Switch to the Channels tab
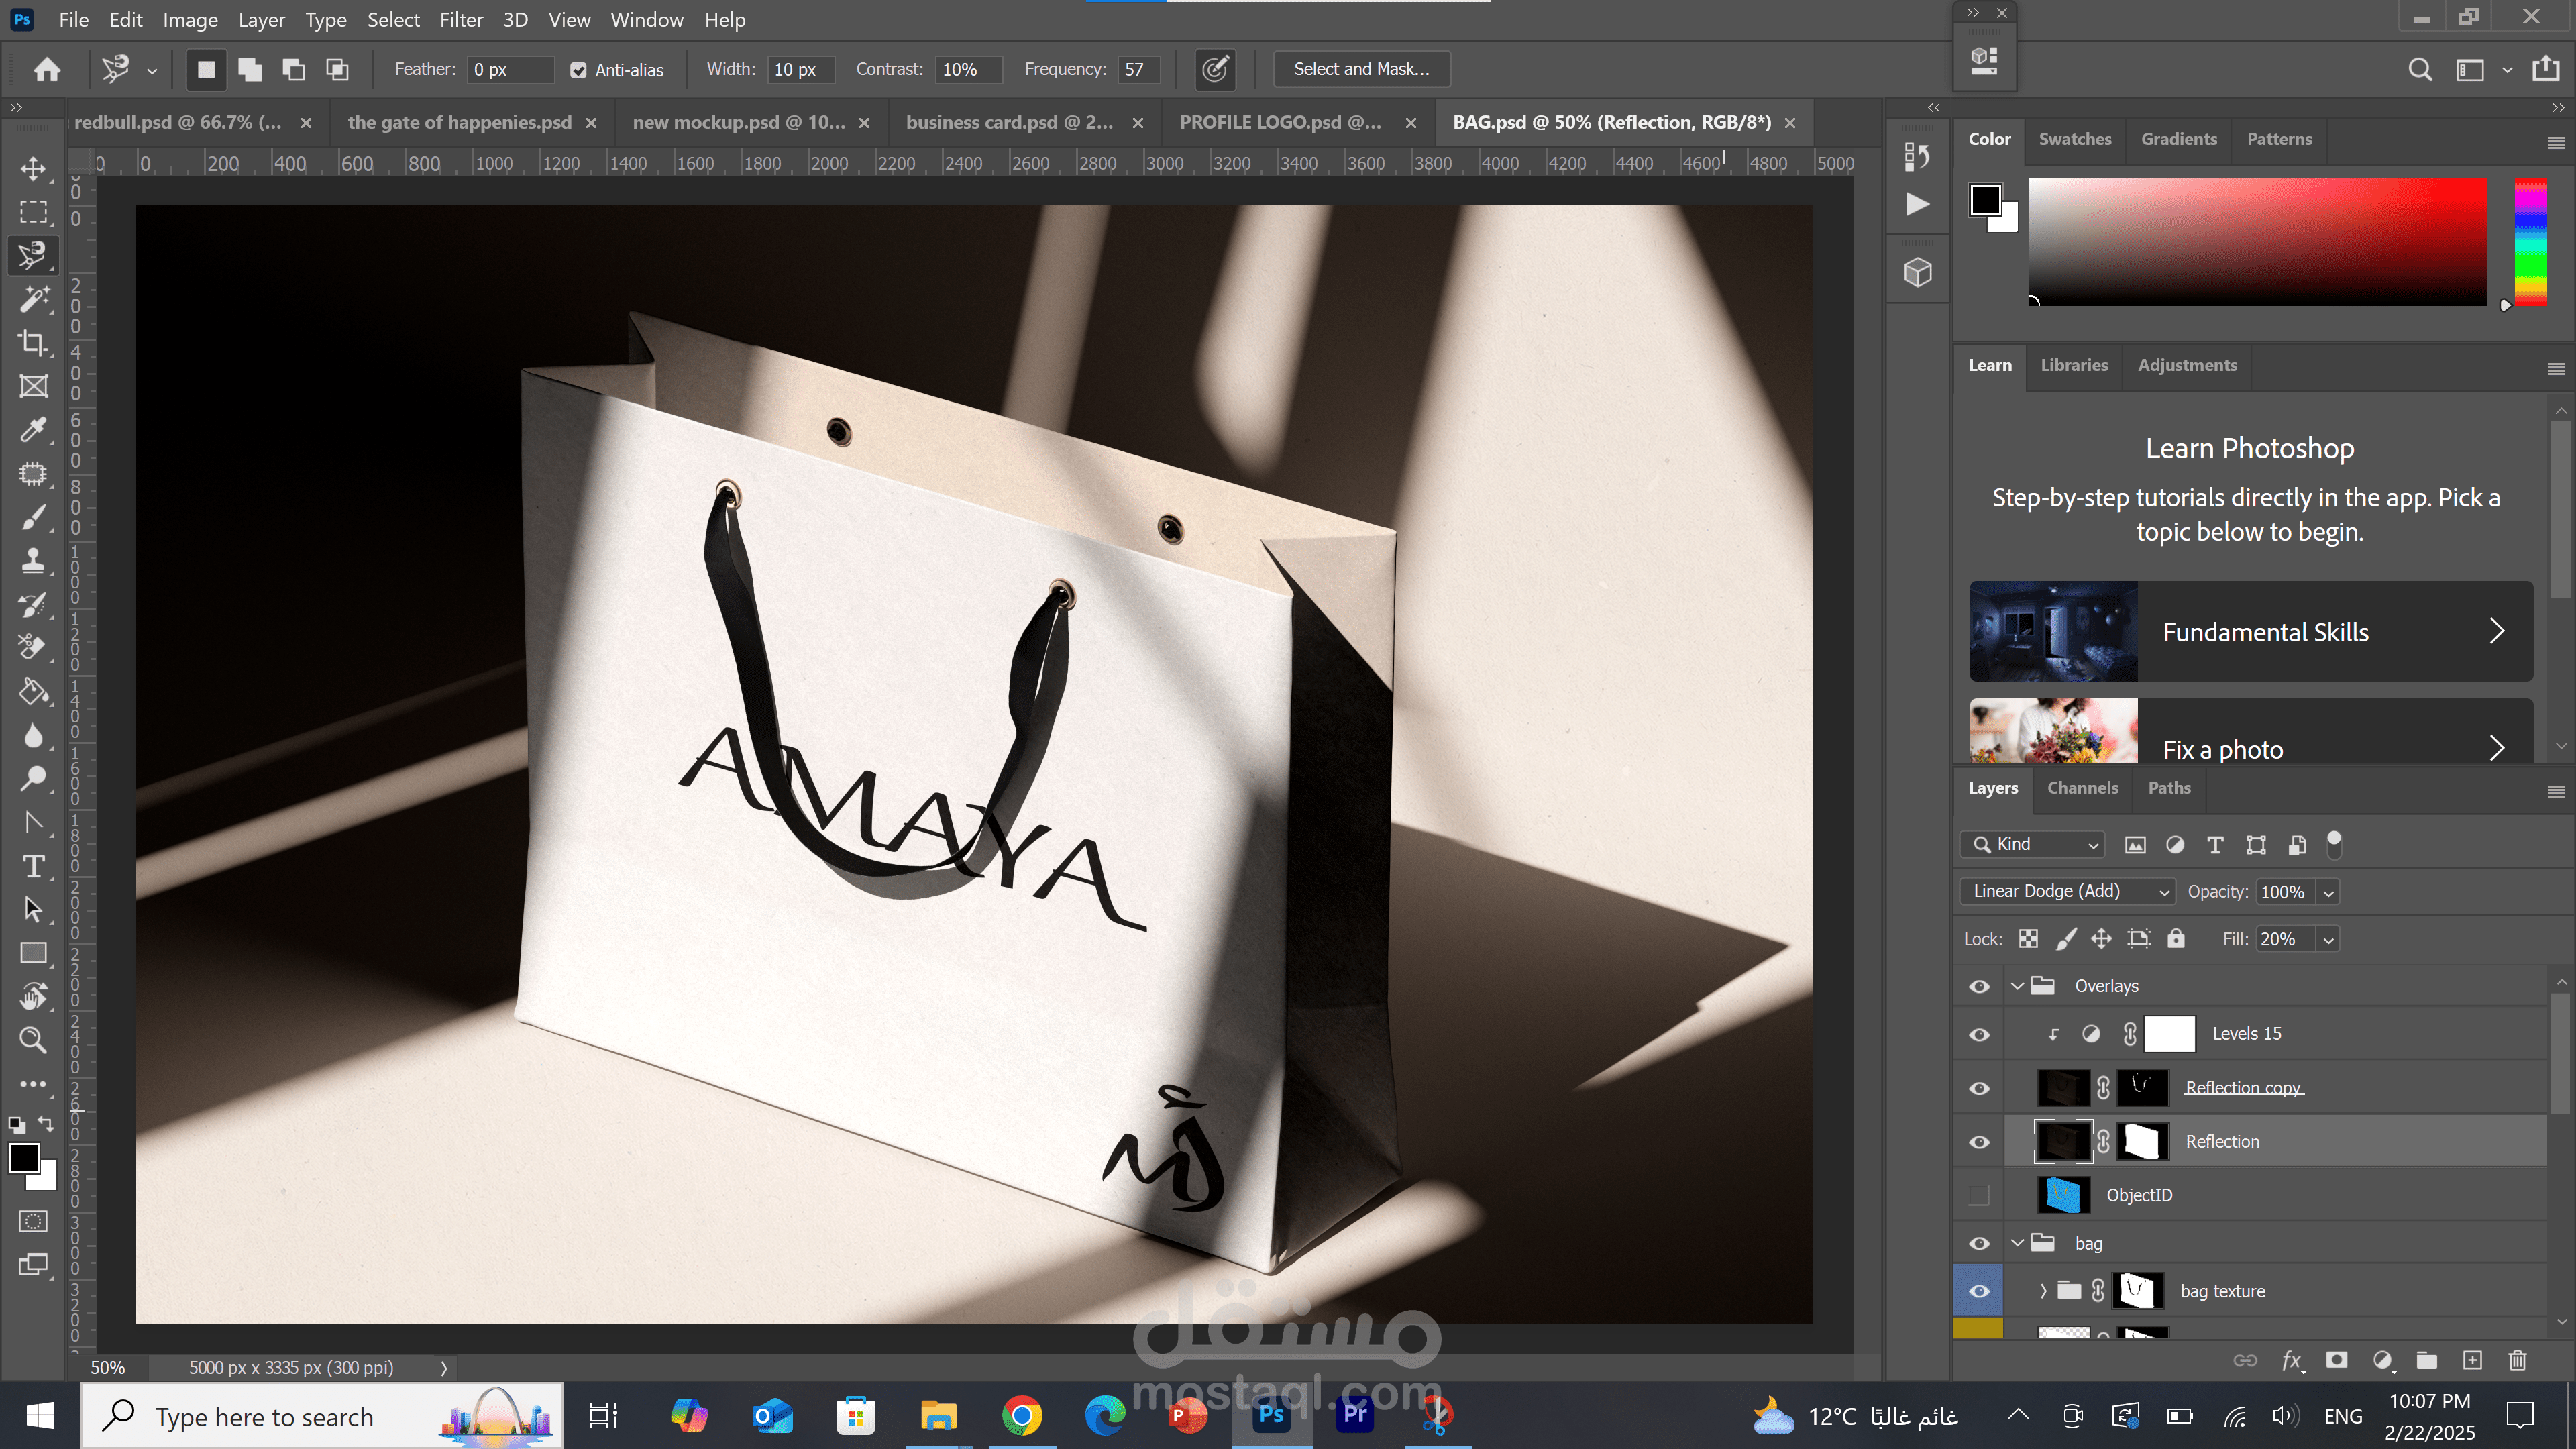The height and width of the screenshot is (1449, 2576). 2082,788
